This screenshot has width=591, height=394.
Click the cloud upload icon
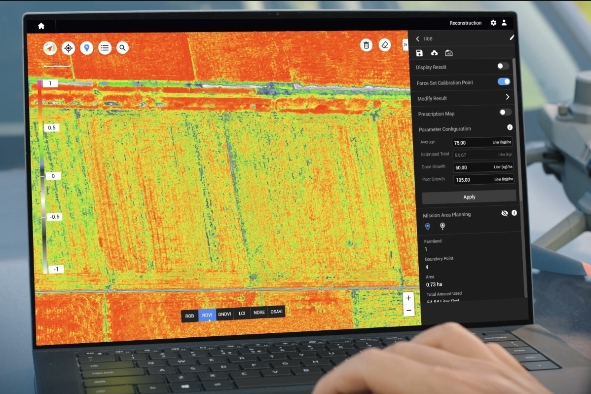pos(434,53)
